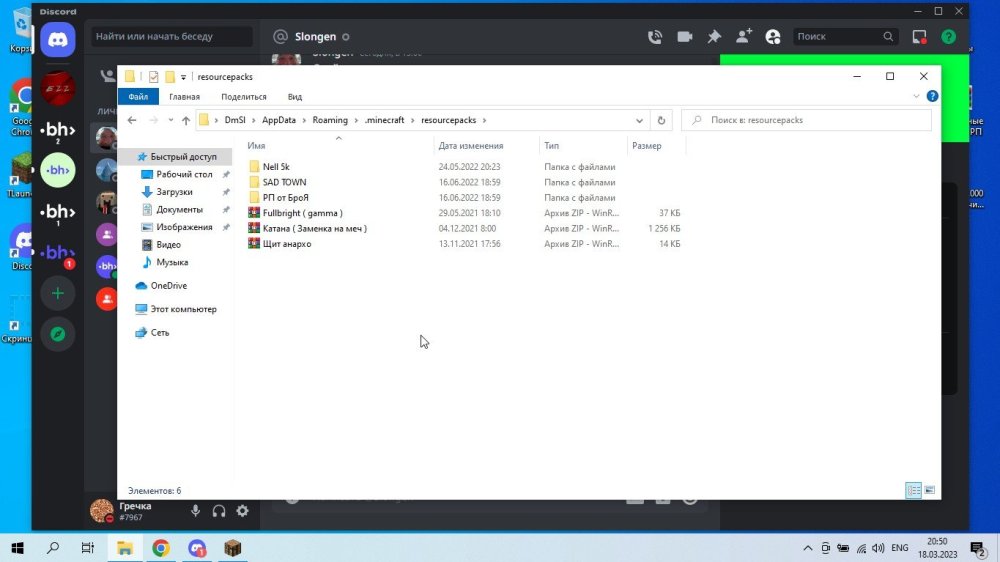Open pinned messages in Discord
This screenshot has height=562, width=1000.
pyautogui.click(x=714, y=37)
